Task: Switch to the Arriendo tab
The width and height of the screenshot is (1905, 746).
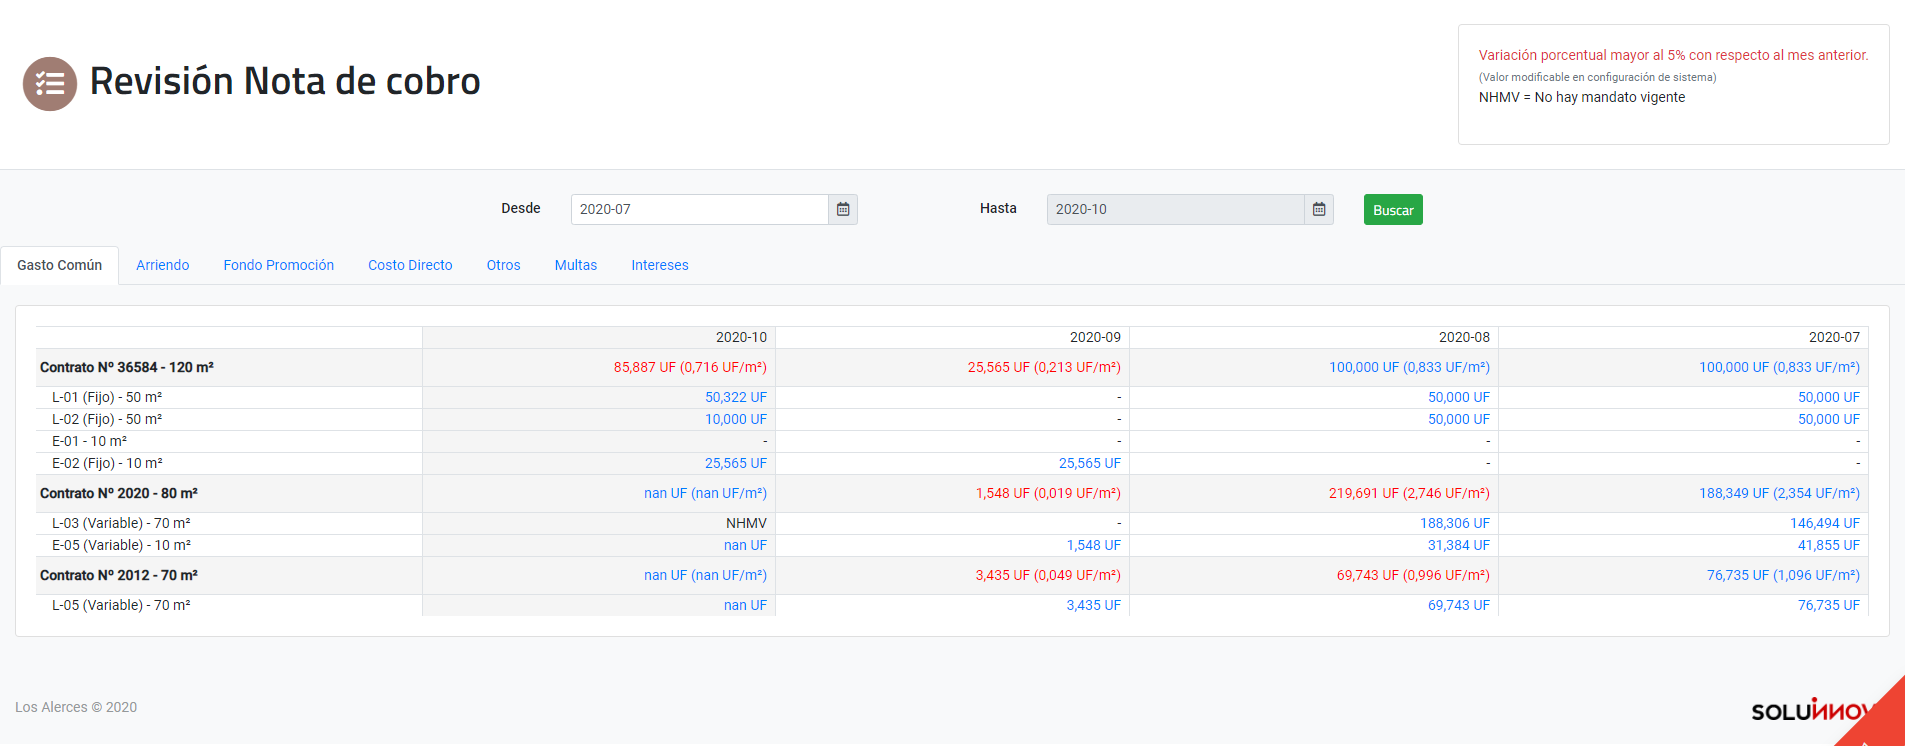Action: click(163, 265)
